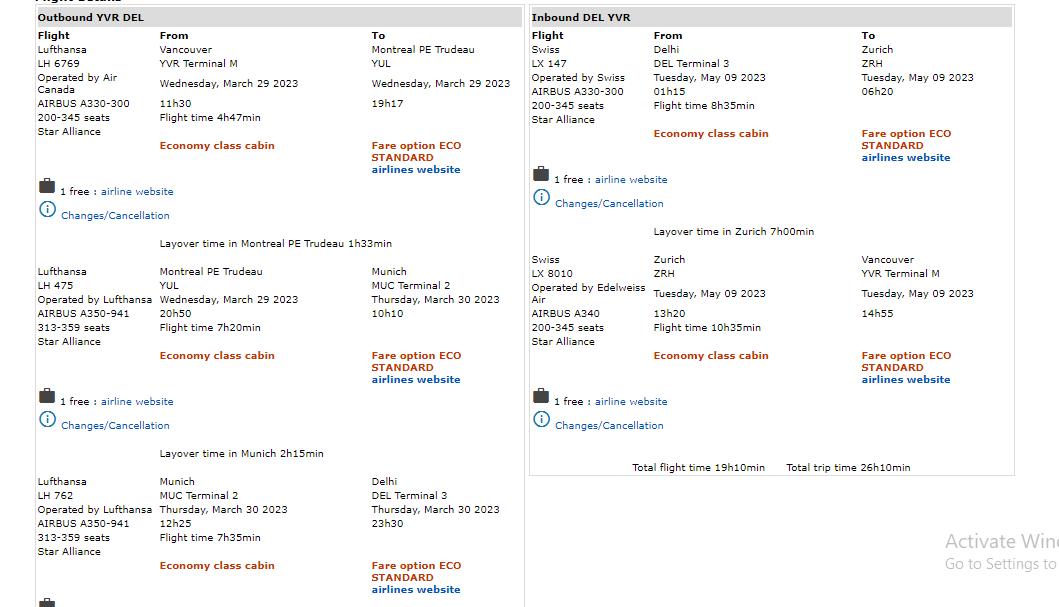
Task: Click the baggage suitcase icon for flight LH 6769
Action: point(46,186)
